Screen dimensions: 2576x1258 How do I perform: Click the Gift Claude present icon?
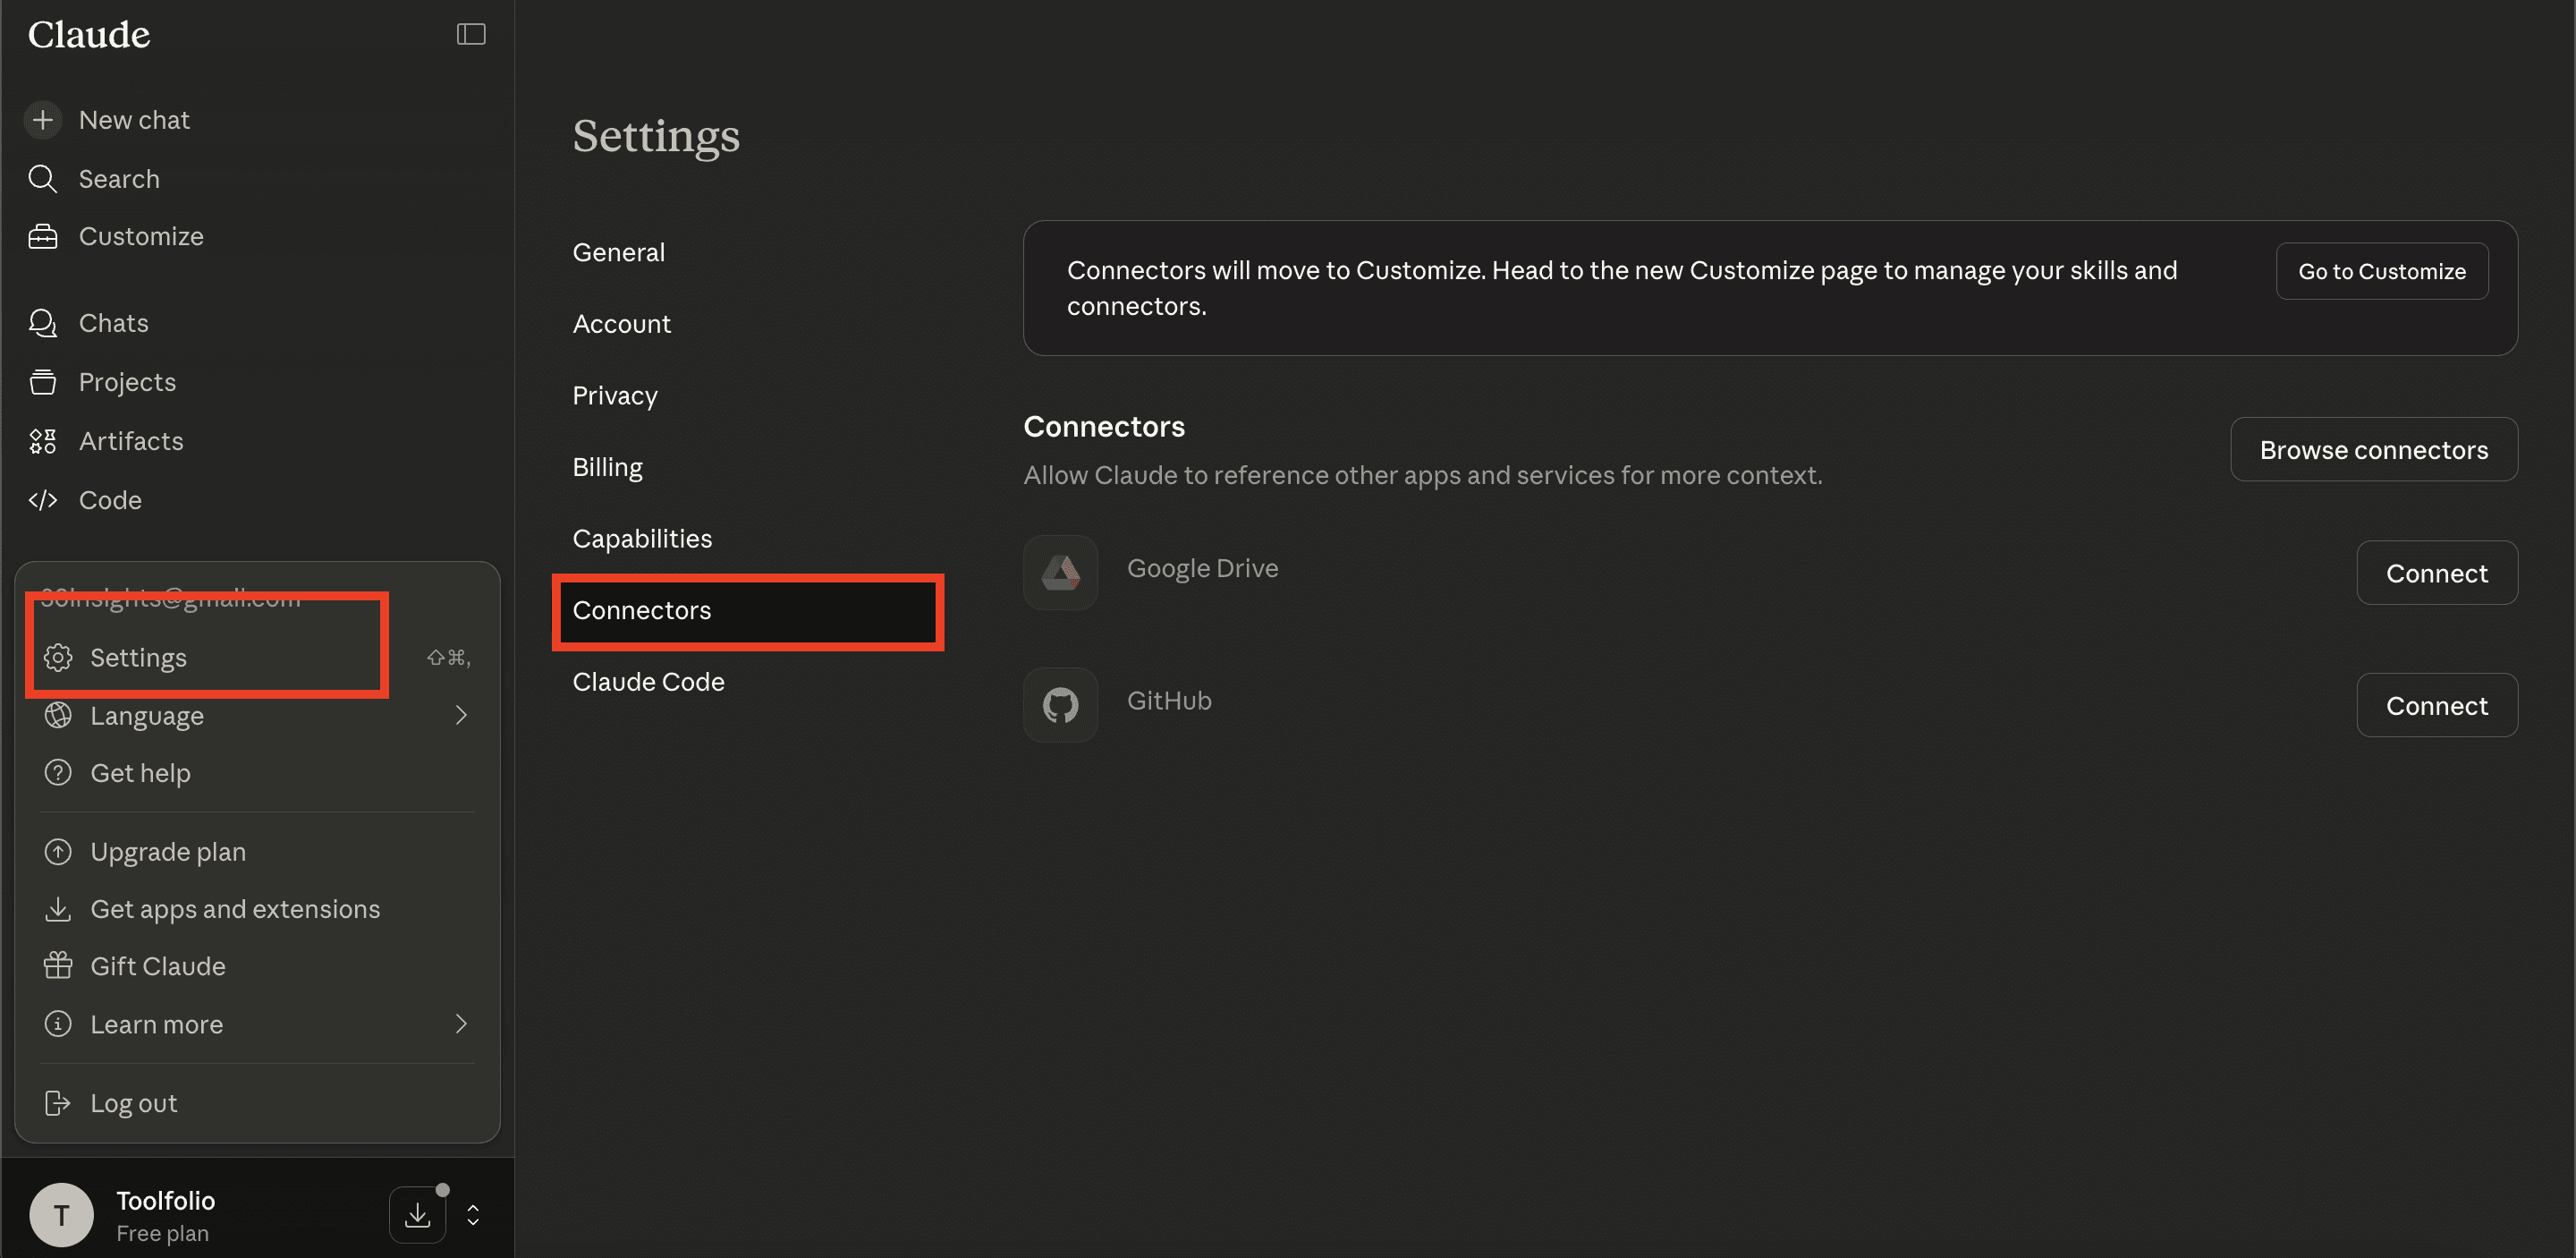pos(58,966)
